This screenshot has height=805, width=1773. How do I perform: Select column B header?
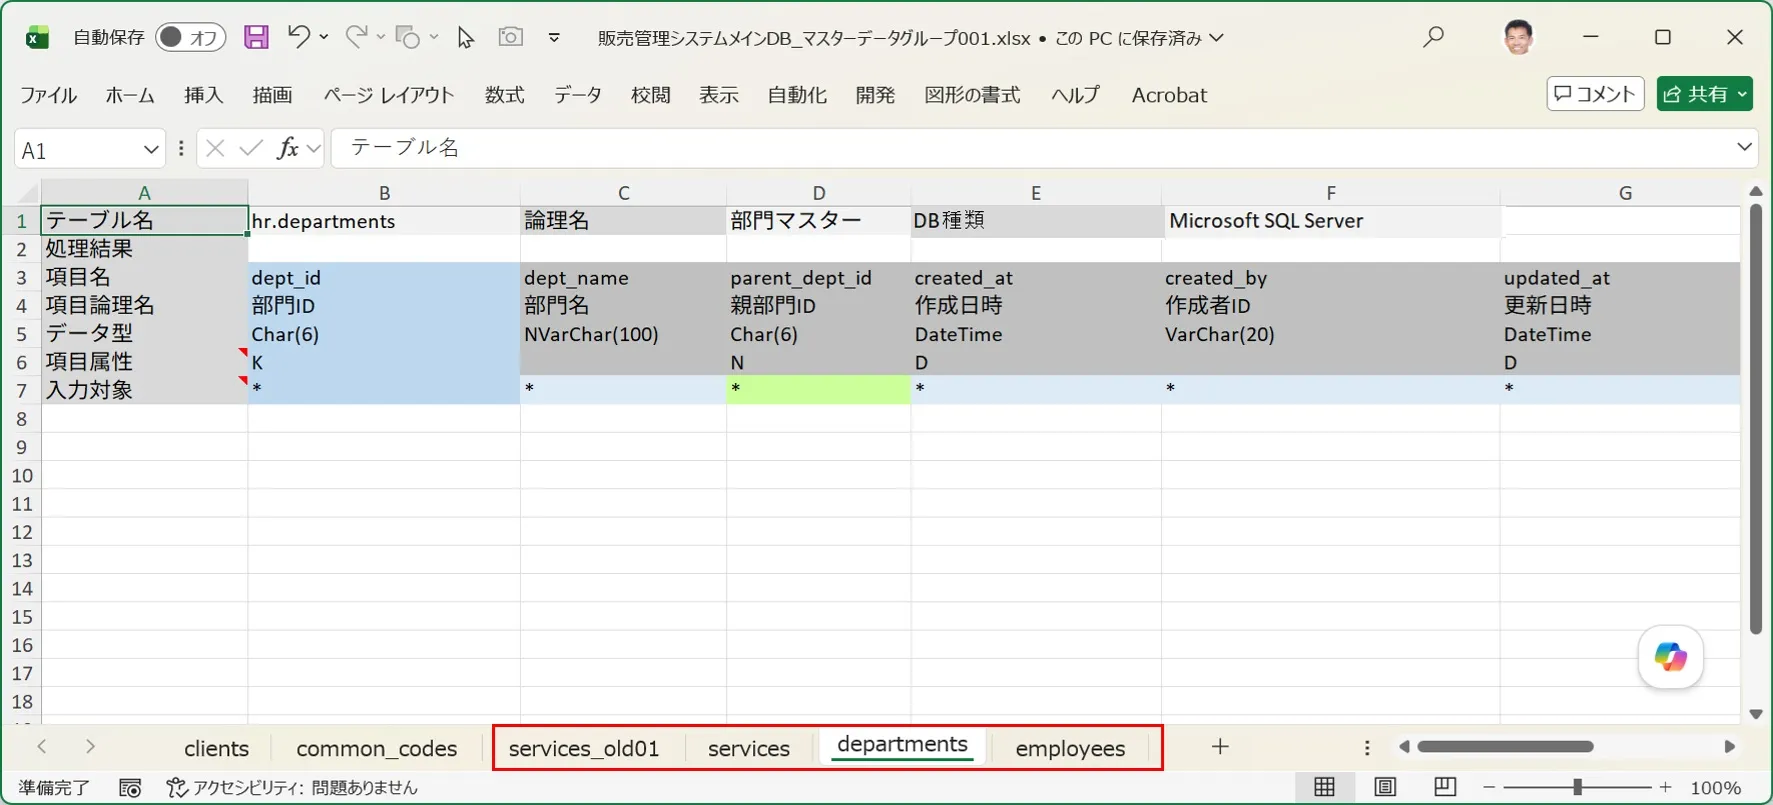(384, 193)
